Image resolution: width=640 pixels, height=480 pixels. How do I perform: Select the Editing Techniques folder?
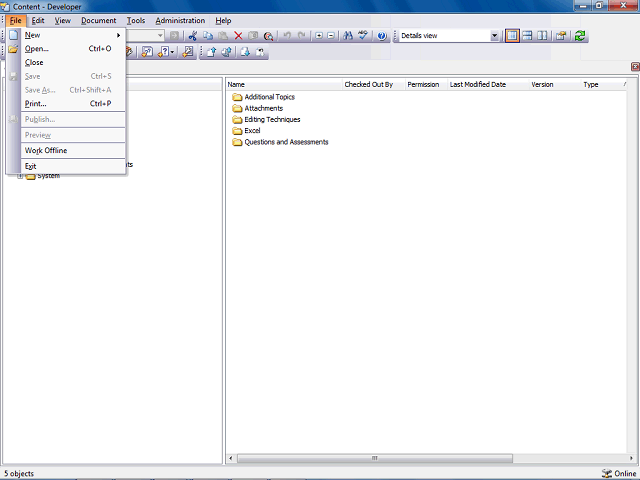point(266,120)
